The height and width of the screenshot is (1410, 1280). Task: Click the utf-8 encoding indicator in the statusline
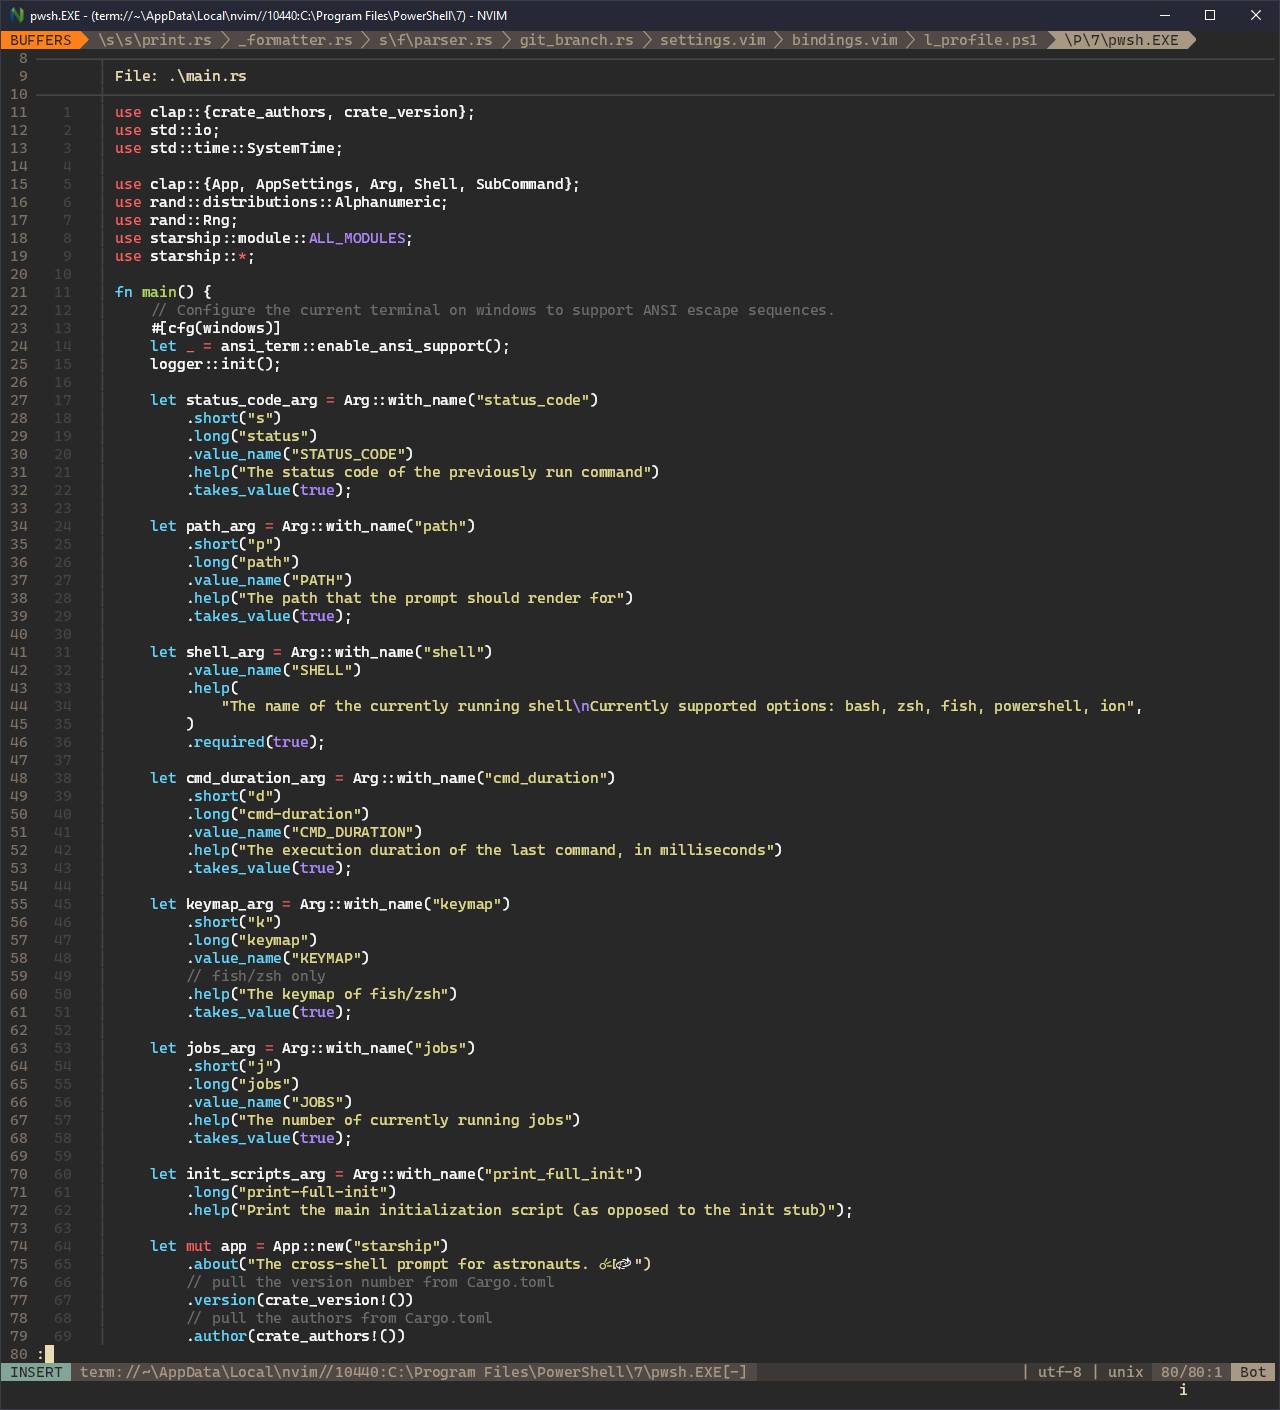click(x=1059, y=1372)
